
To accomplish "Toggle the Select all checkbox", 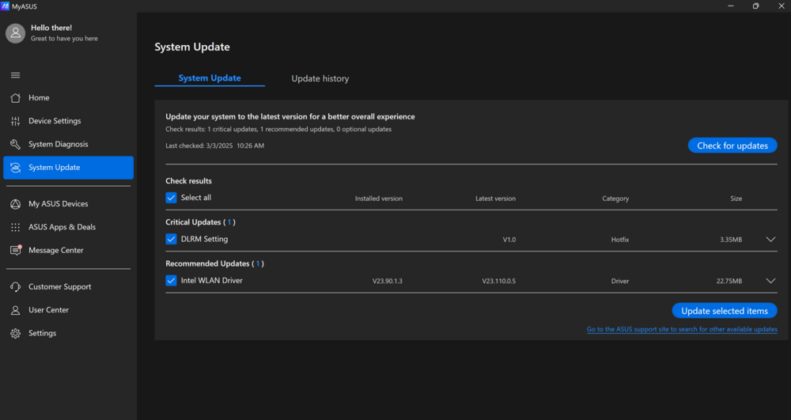I will pos(171,198).
